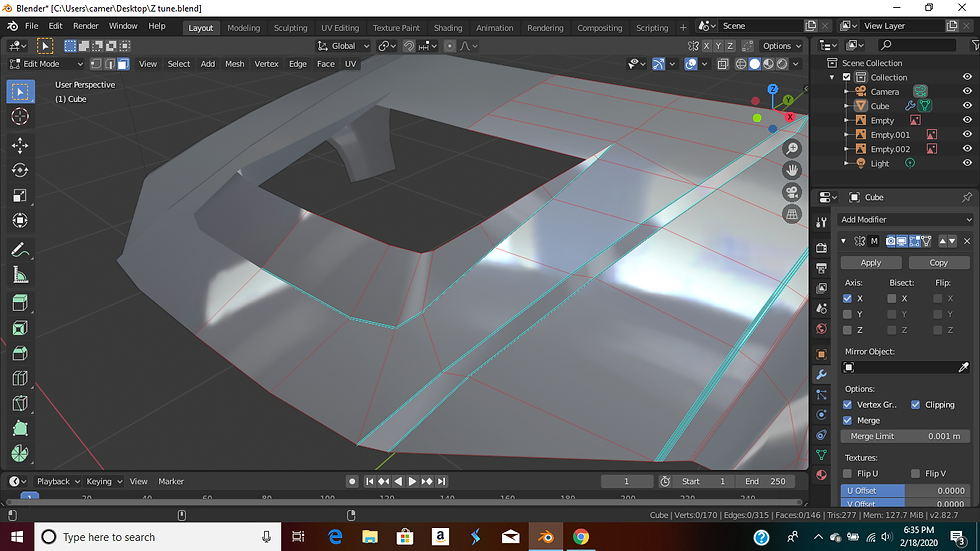Screen dimensions: 980x551
Task: Click the Merge Limit value field
Action: point(906,436)
